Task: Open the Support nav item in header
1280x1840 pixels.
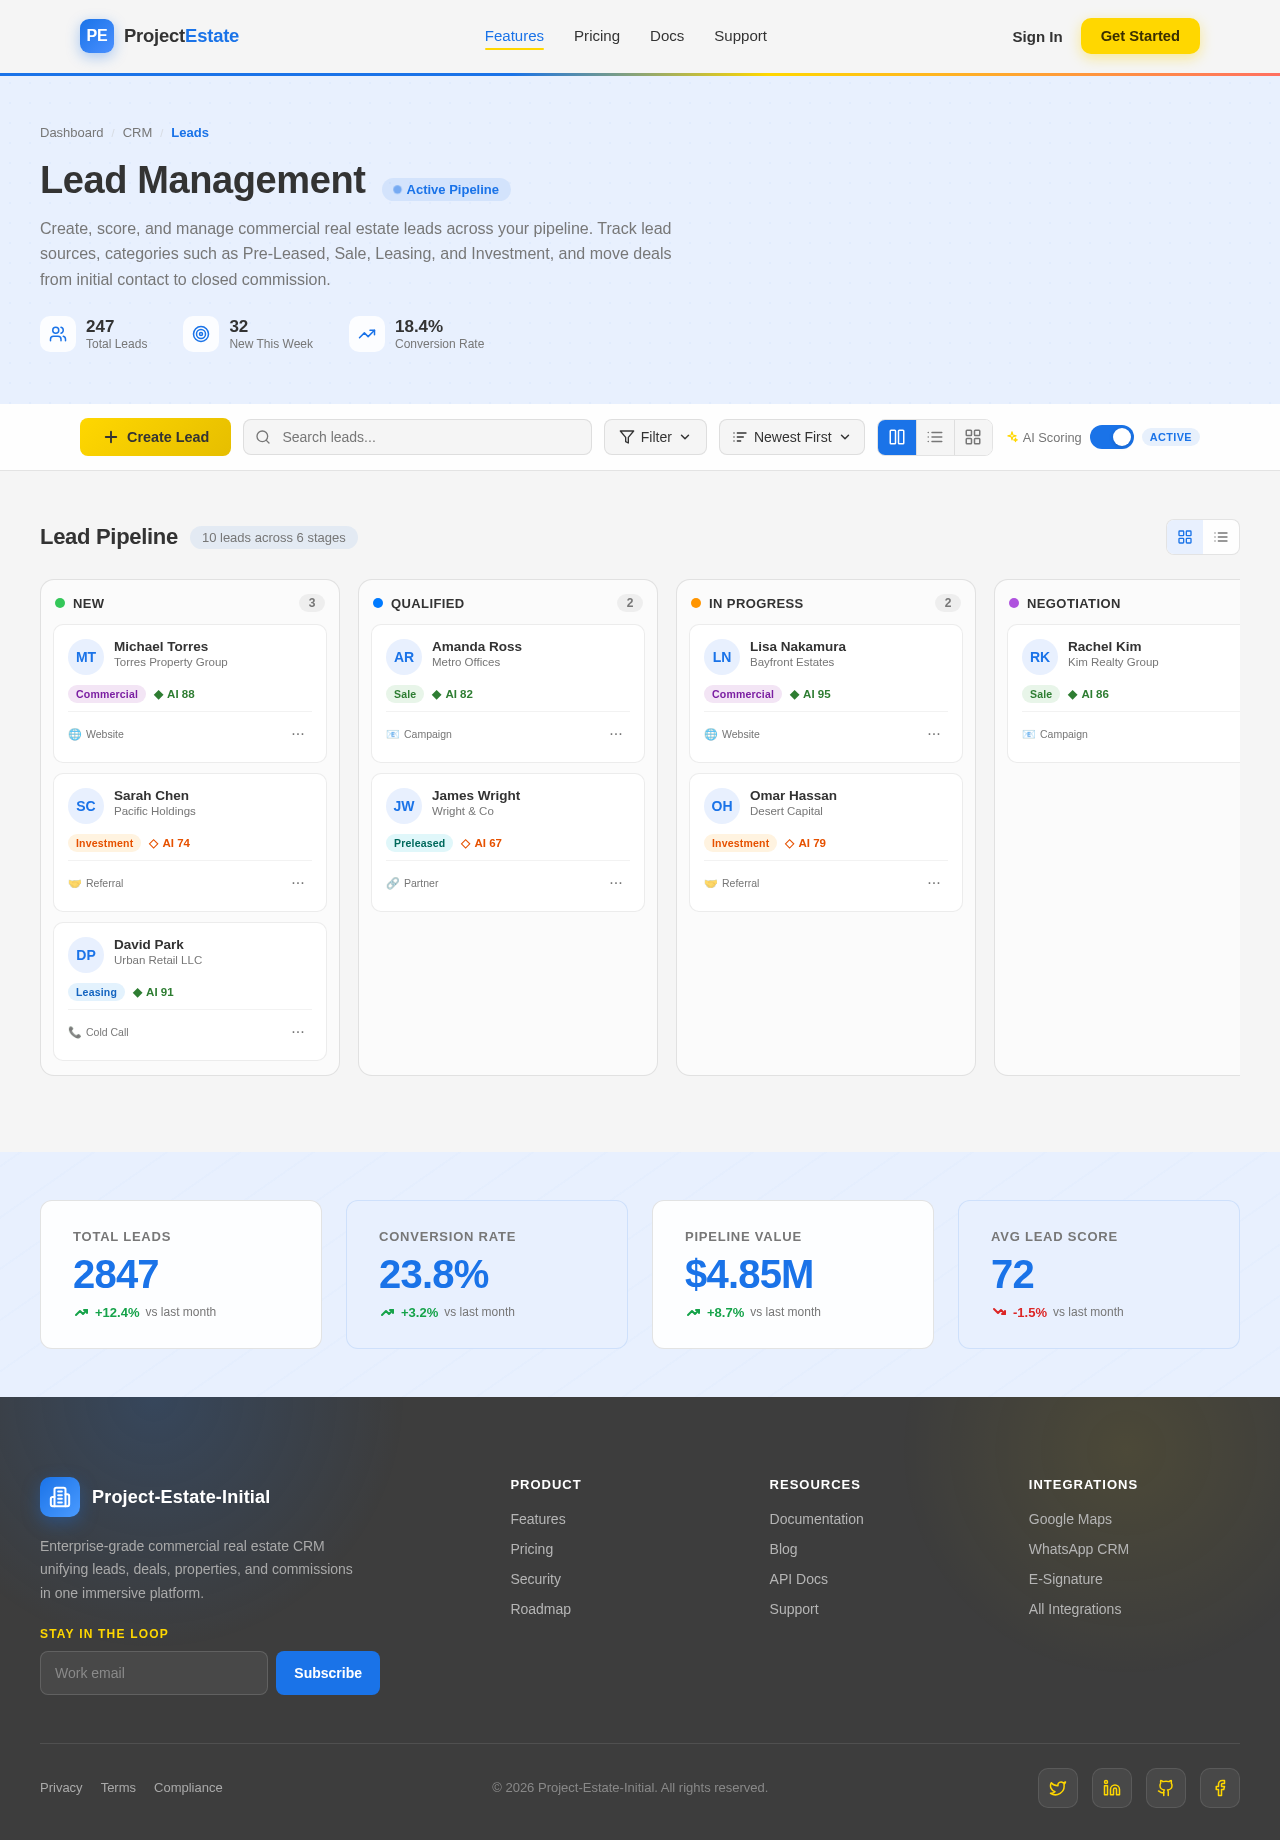Action: pos(740,36)
